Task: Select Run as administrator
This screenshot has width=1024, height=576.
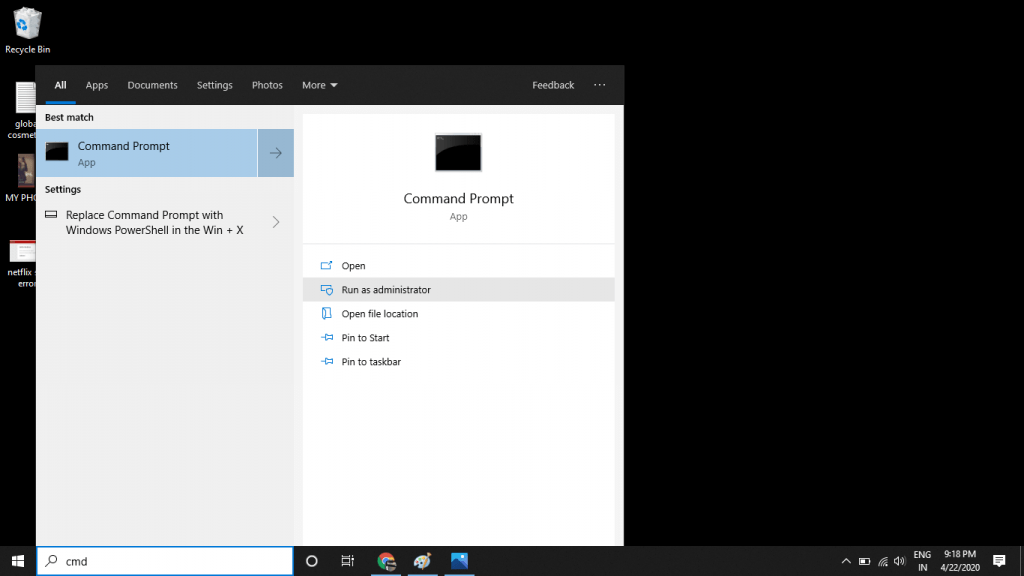Action: (386, 290)
